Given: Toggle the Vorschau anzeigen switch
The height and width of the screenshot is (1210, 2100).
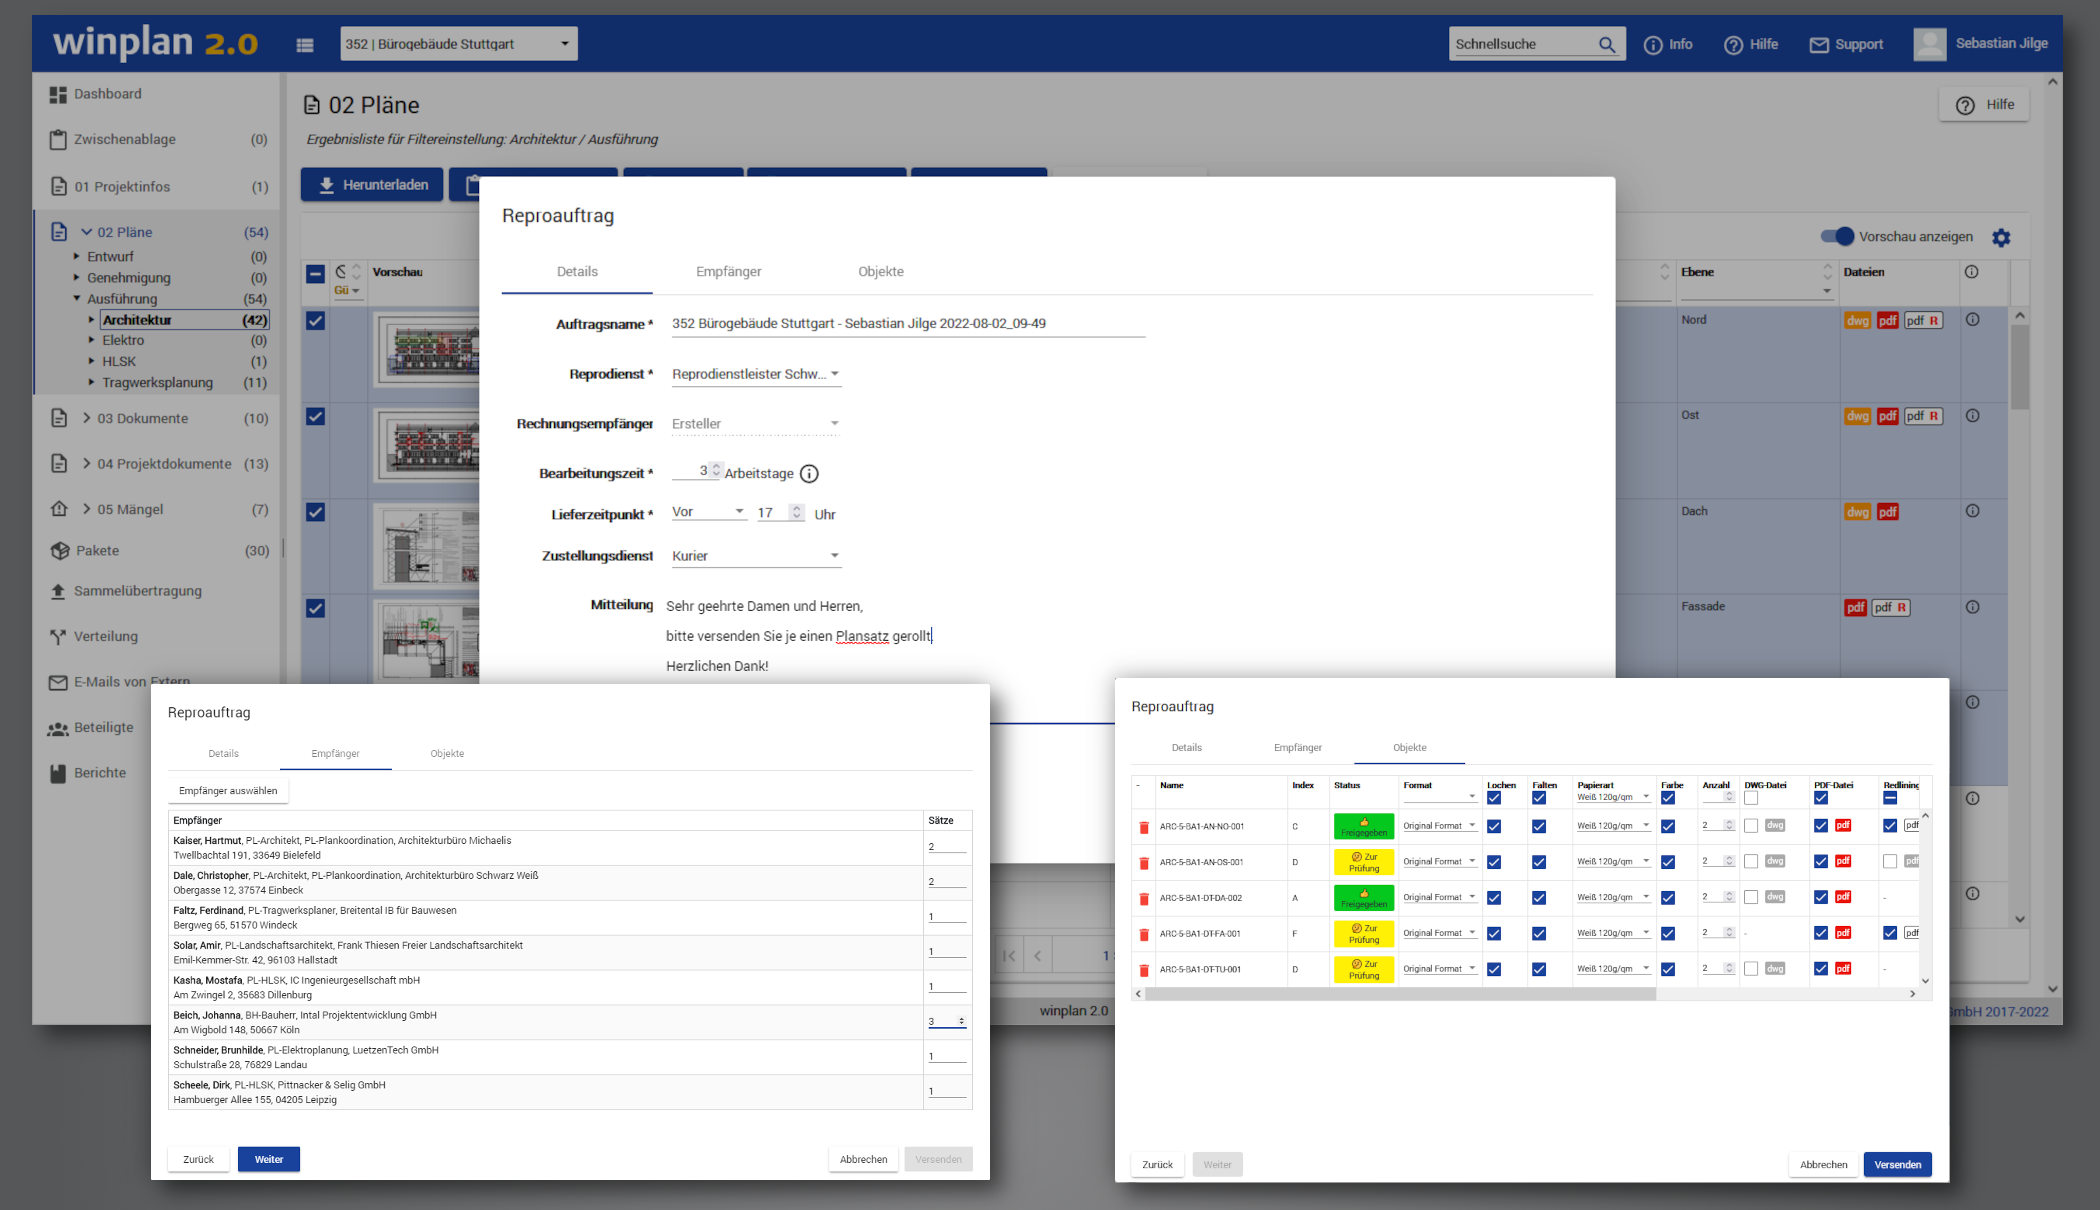Looking at the screenshot, I should click(1837, 236).
